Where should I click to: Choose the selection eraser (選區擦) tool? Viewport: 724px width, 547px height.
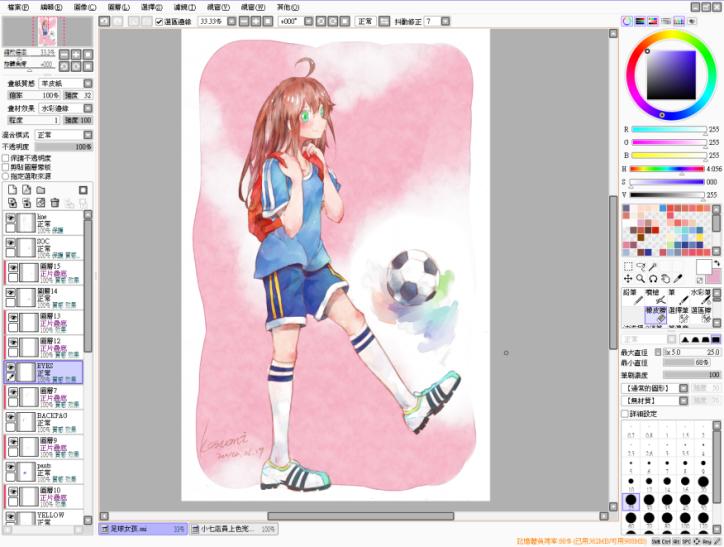(x=700, y=314)
